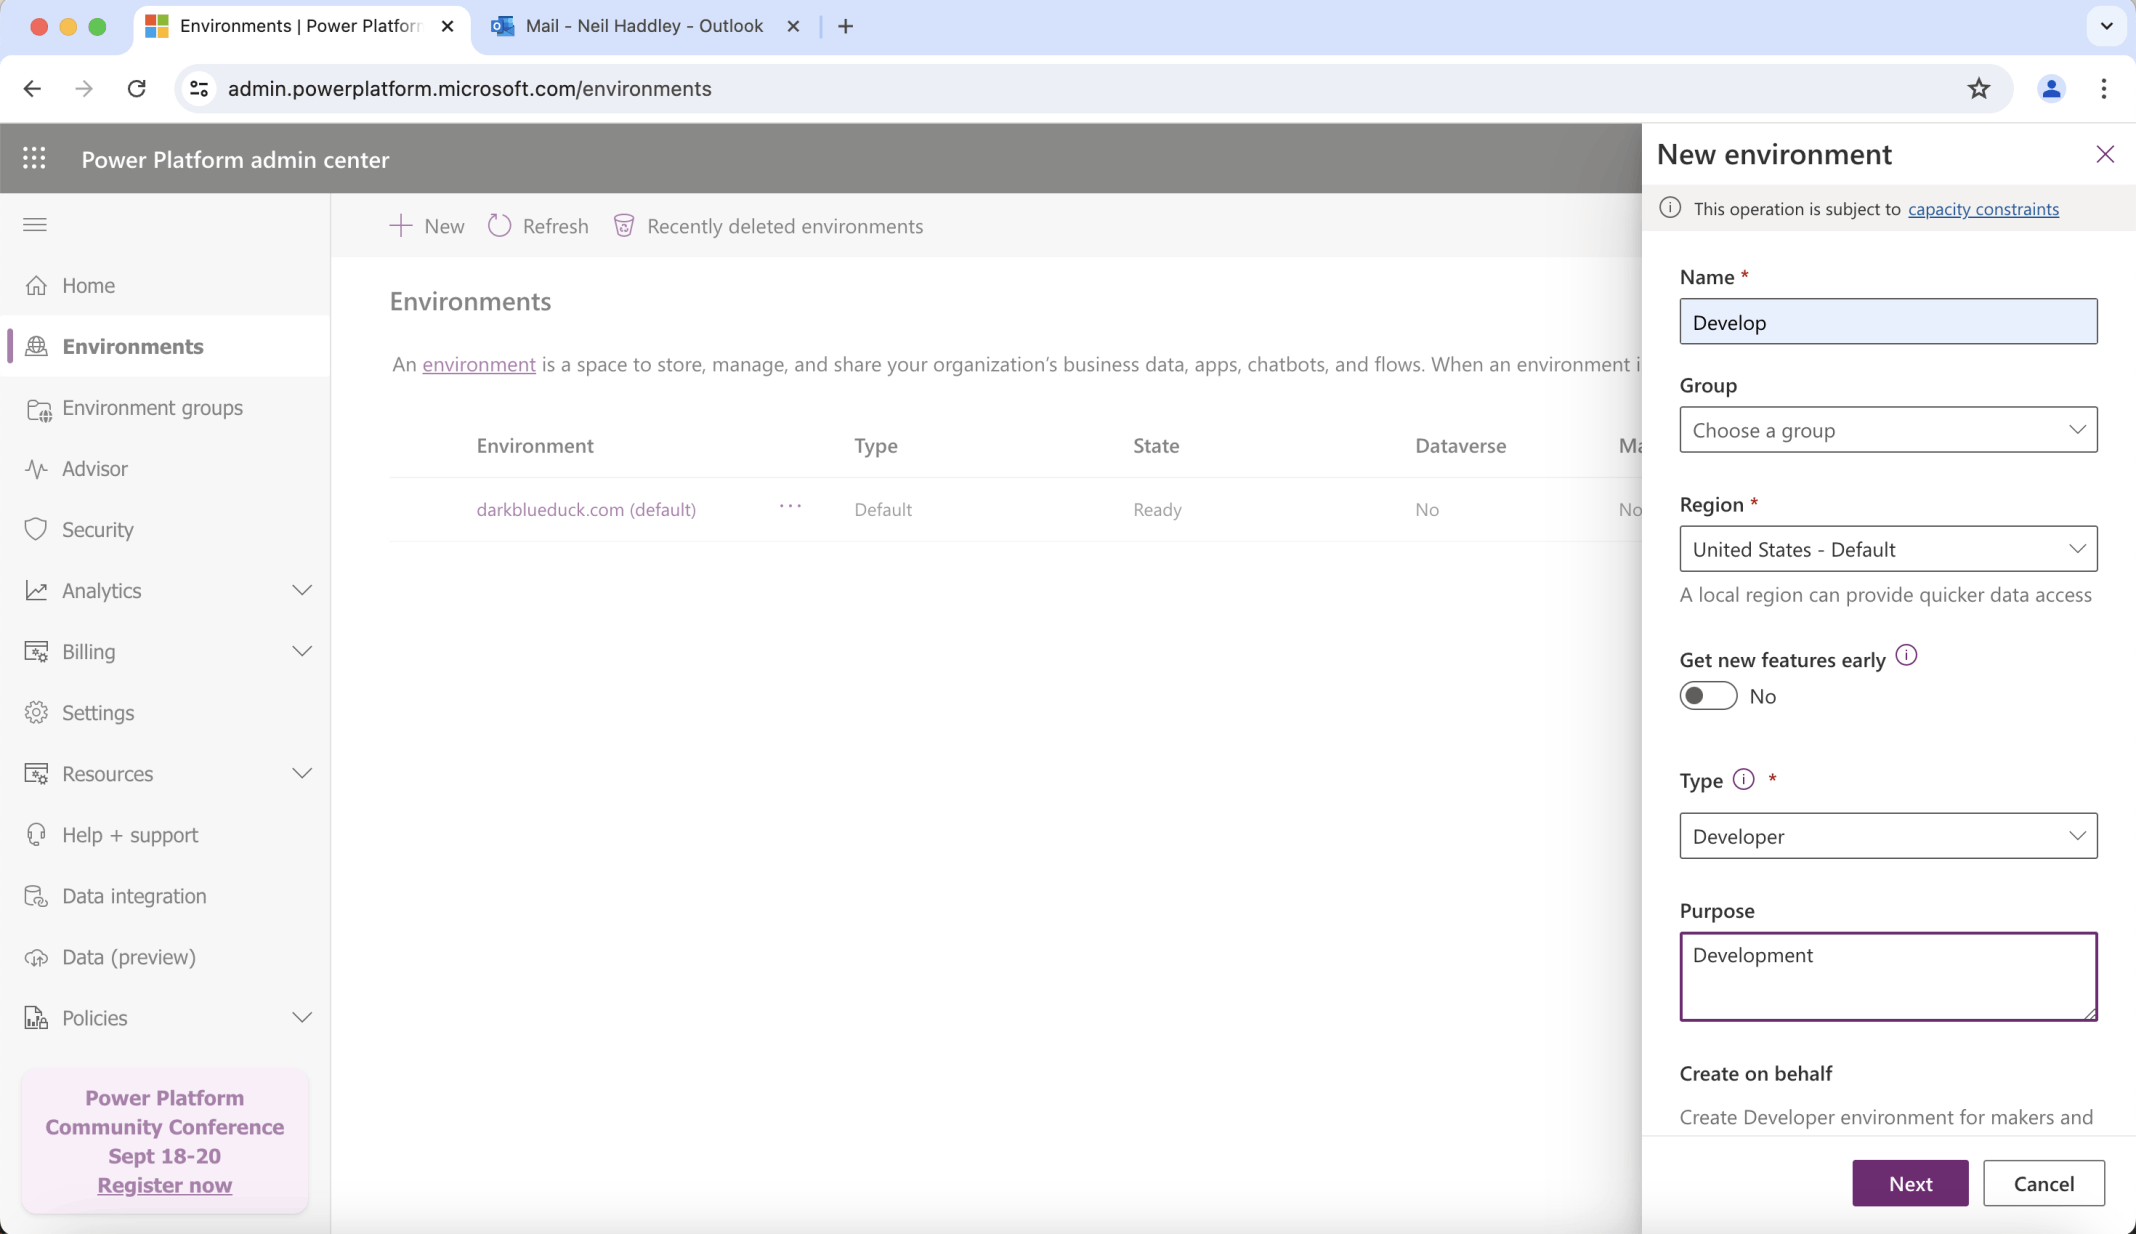Bookmark page with the star icon

tap(1978, 89)
